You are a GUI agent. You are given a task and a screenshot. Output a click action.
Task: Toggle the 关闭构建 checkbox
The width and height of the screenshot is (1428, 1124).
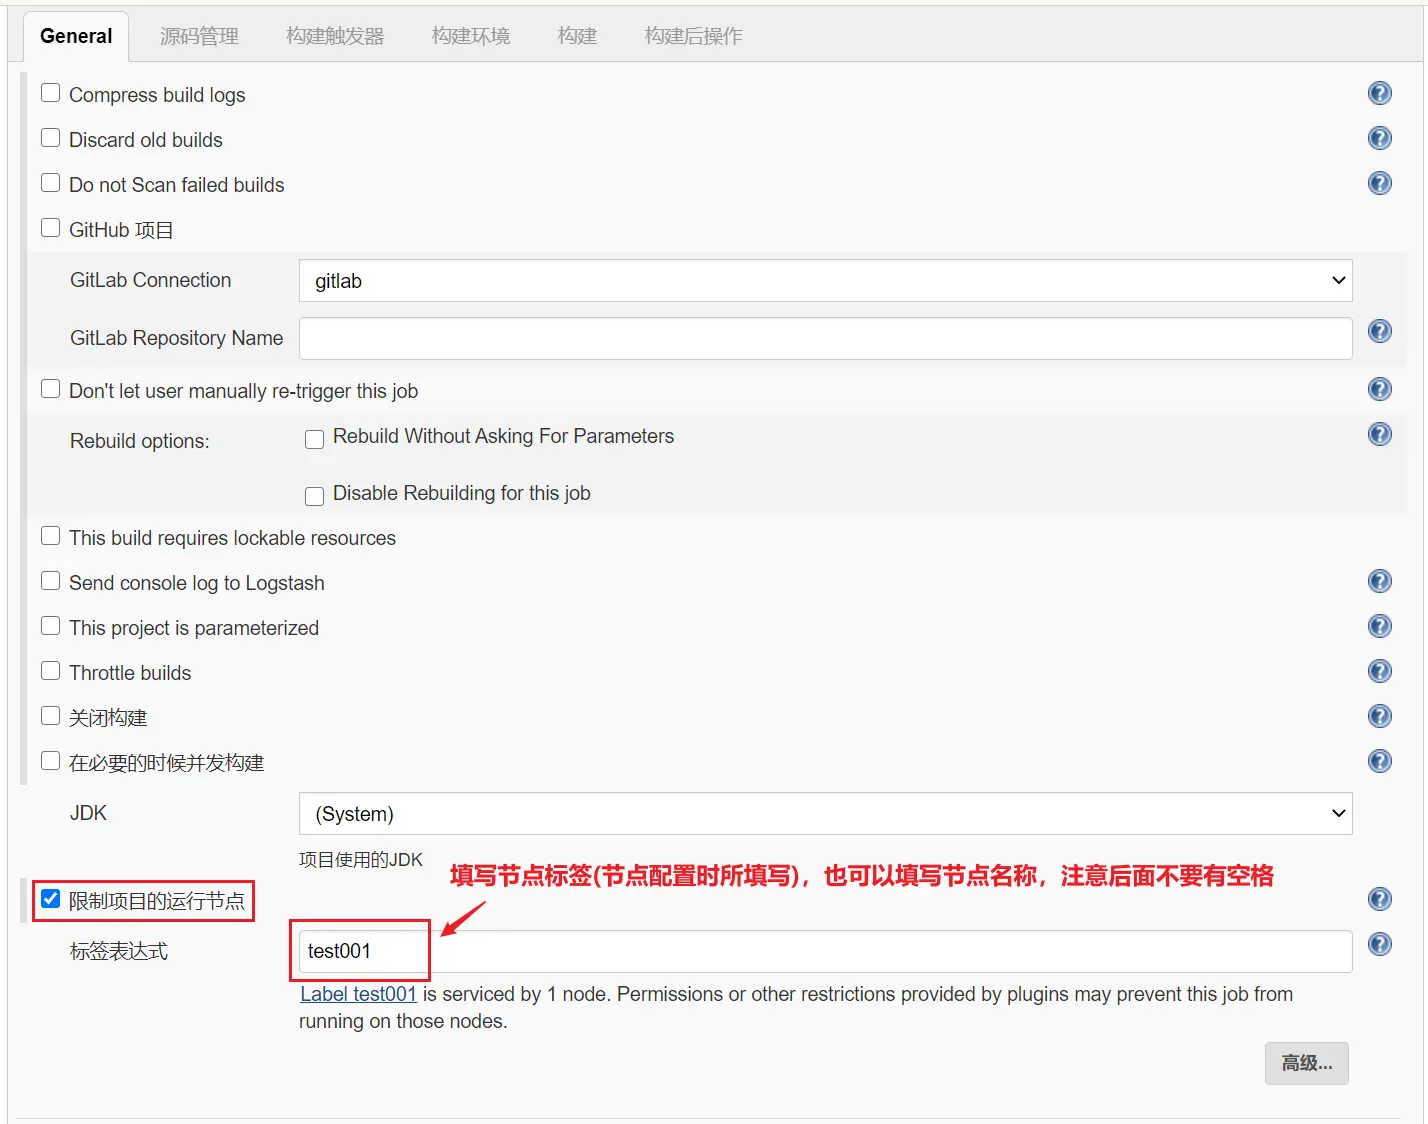coord(50,716)
